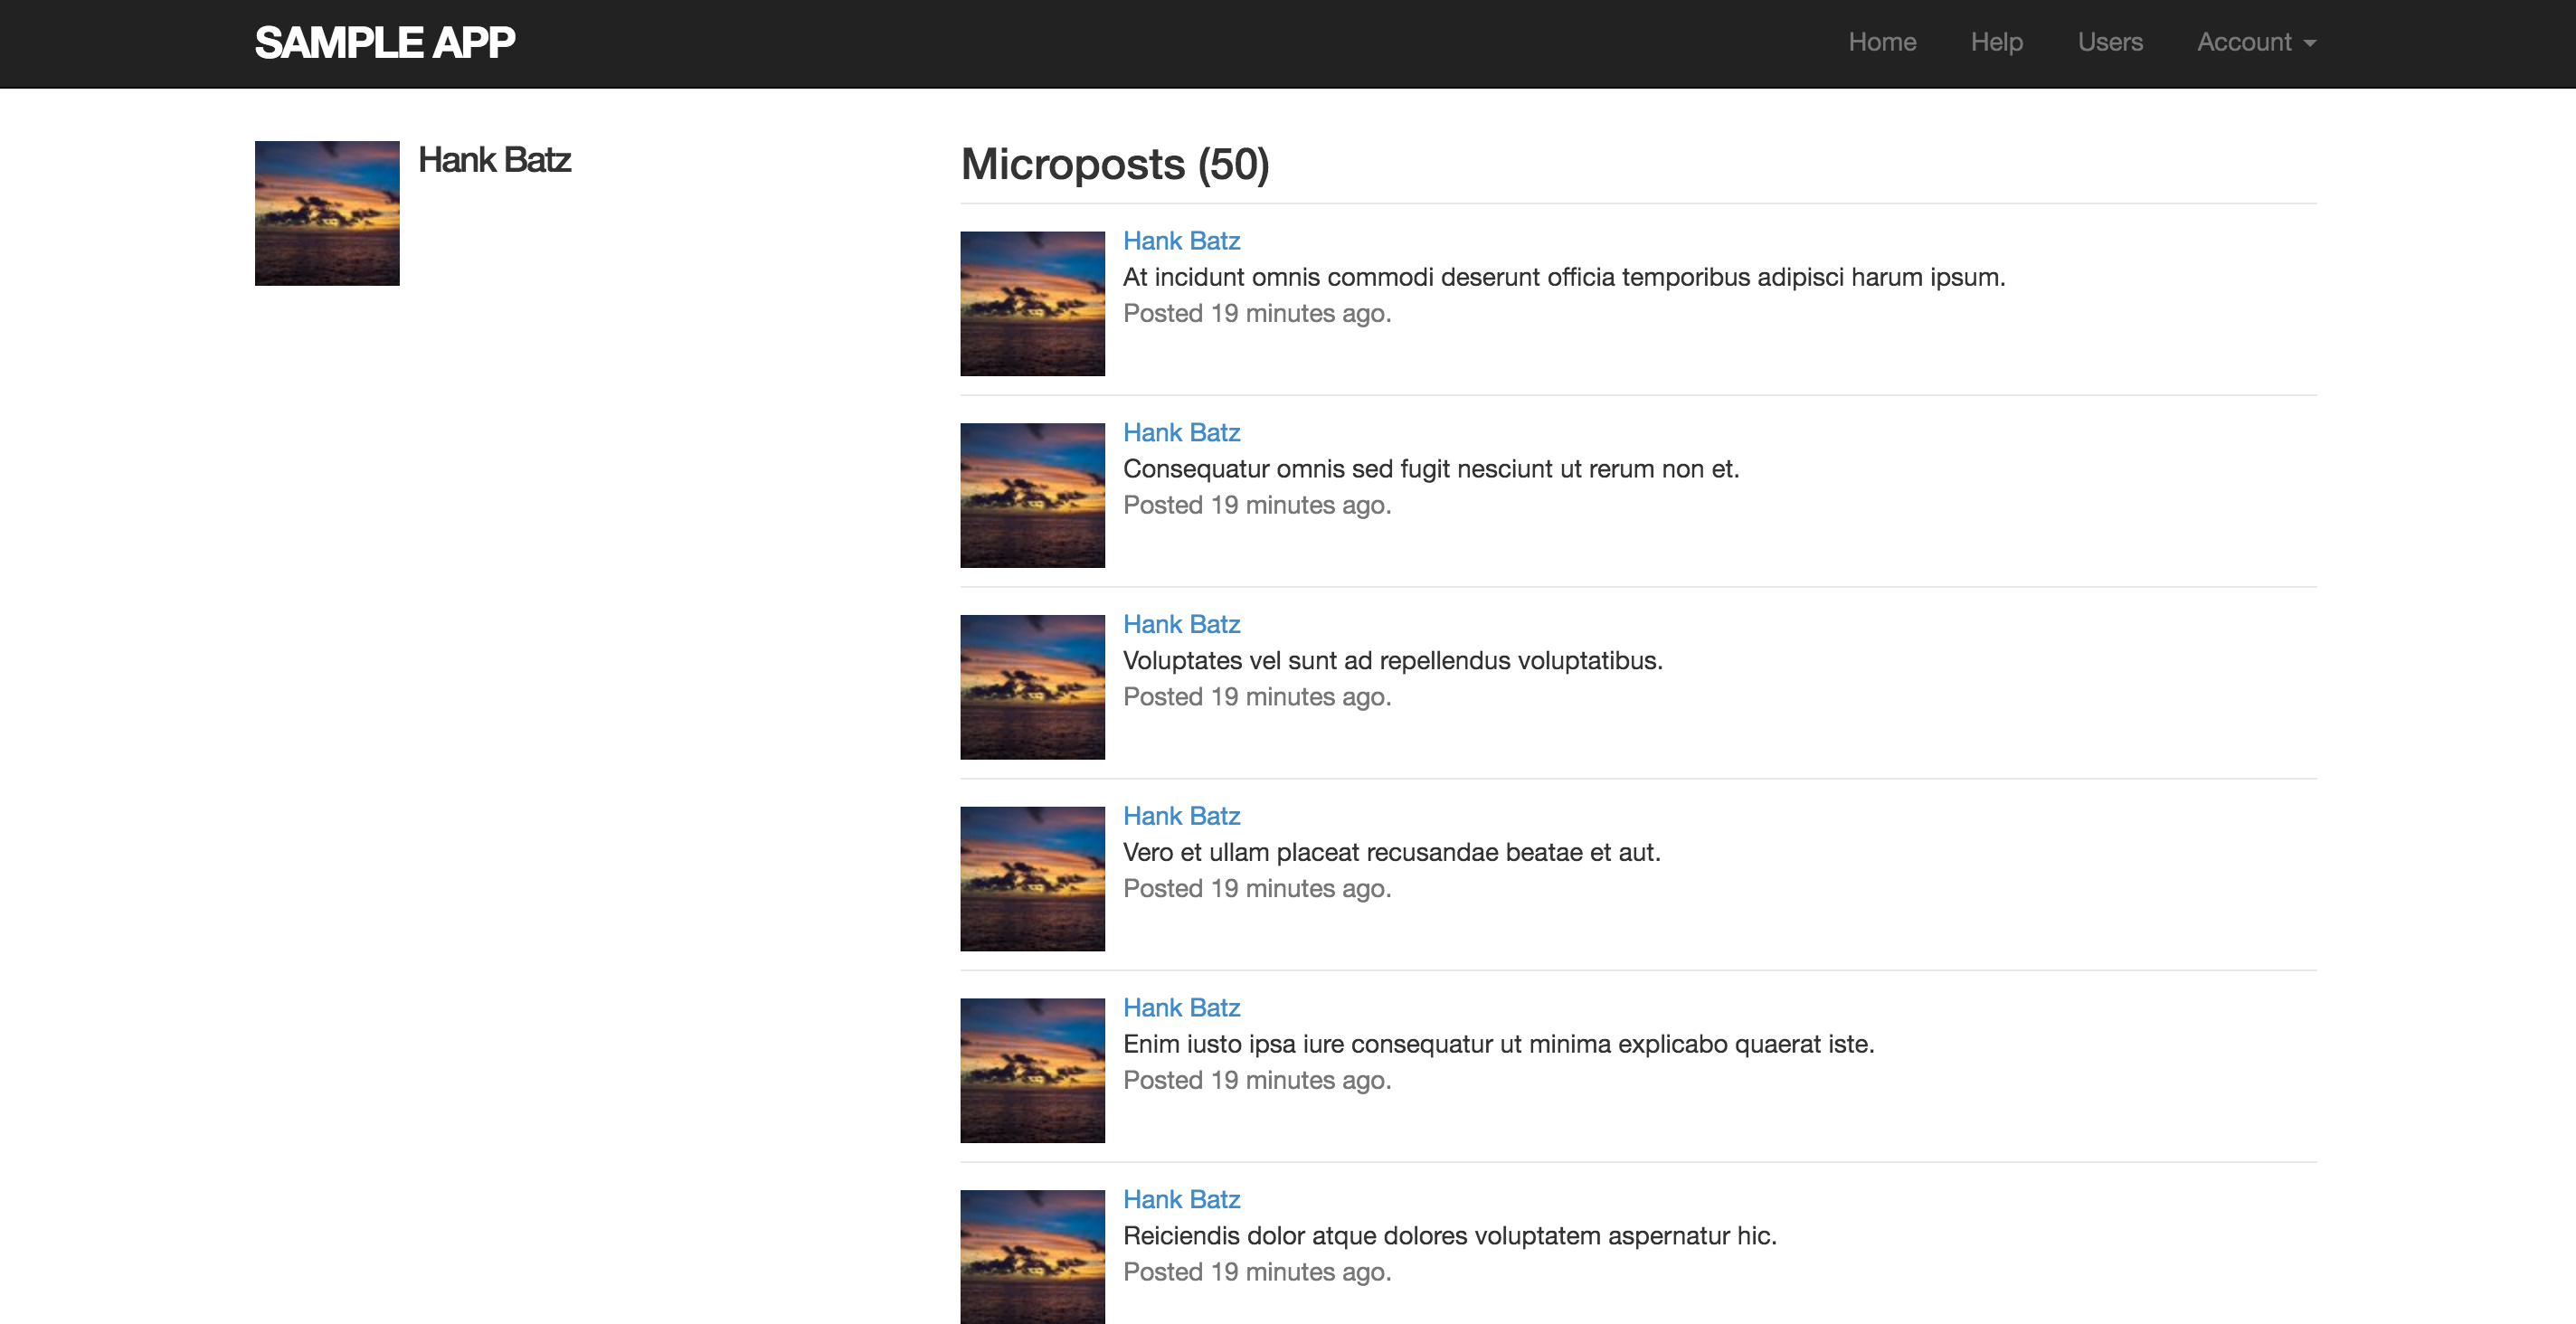Go to the Users page

2109,42
